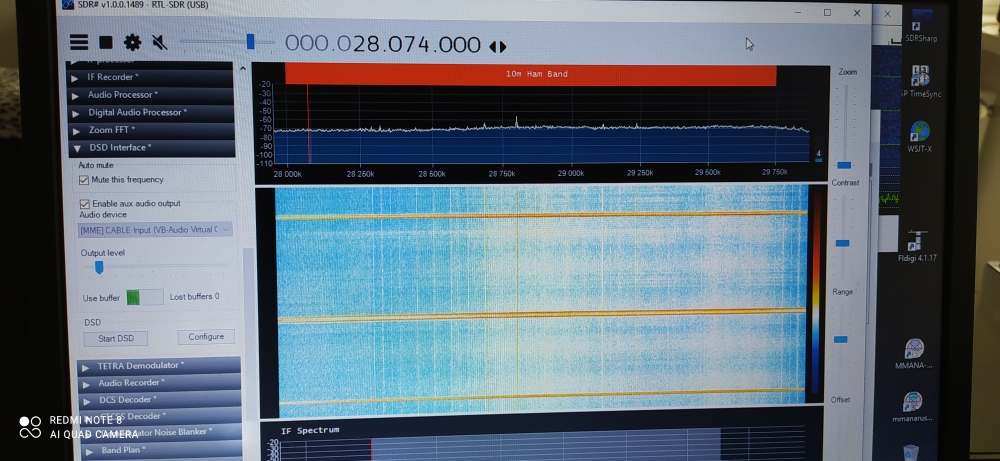This screenshot has height=461, width=1000.
Task: Click the Output level slider handle
Action: click(98, 267)
